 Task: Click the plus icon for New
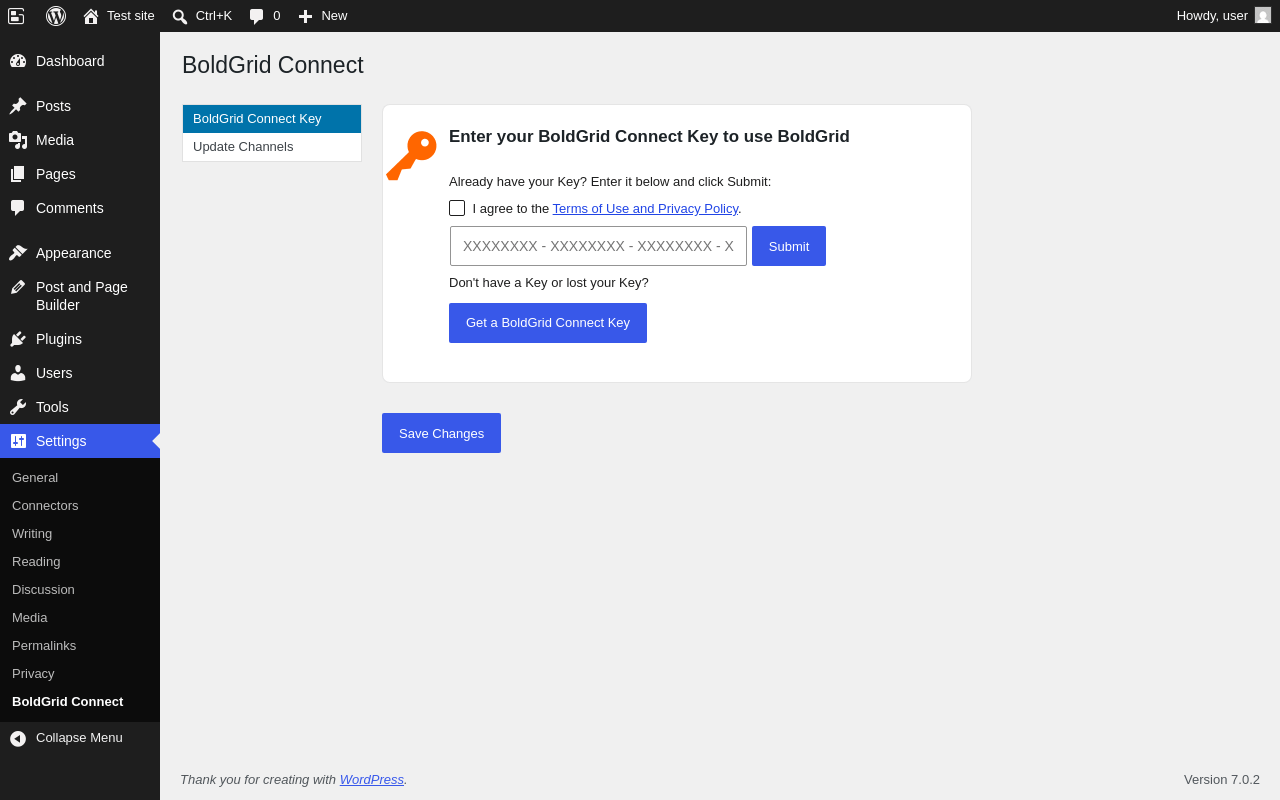[306, 16]
